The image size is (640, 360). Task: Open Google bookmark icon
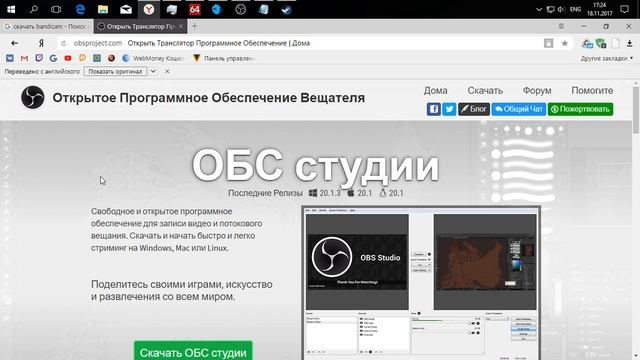click(53, 58)
